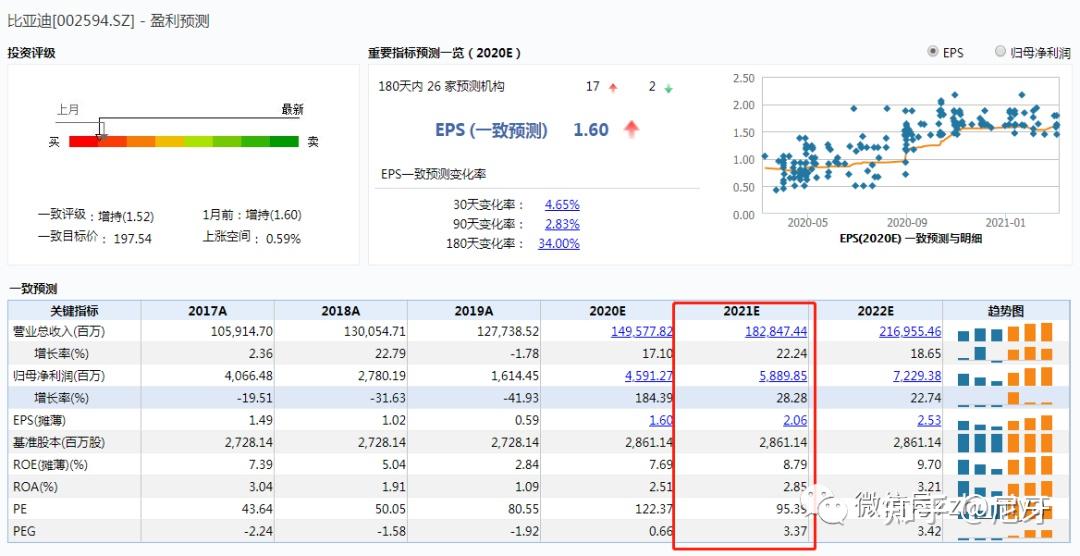Open 2022E net profit 7,229.38 link
The height and width of the screenshot is (556, 1080).
[x=917, y=376]
